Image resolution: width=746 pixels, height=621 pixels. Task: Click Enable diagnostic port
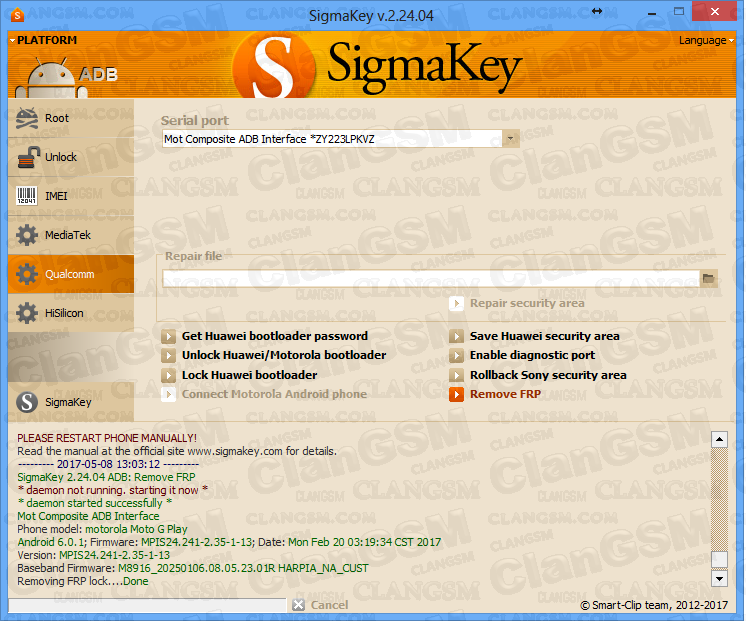pyautogui.click(x=532, y=355)
